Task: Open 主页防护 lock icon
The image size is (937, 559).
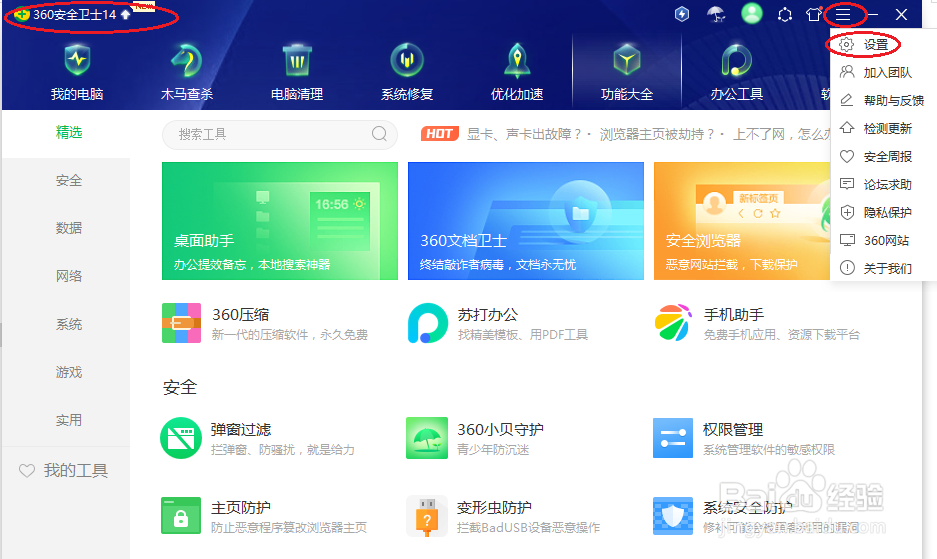Action: tap(180, 515)
